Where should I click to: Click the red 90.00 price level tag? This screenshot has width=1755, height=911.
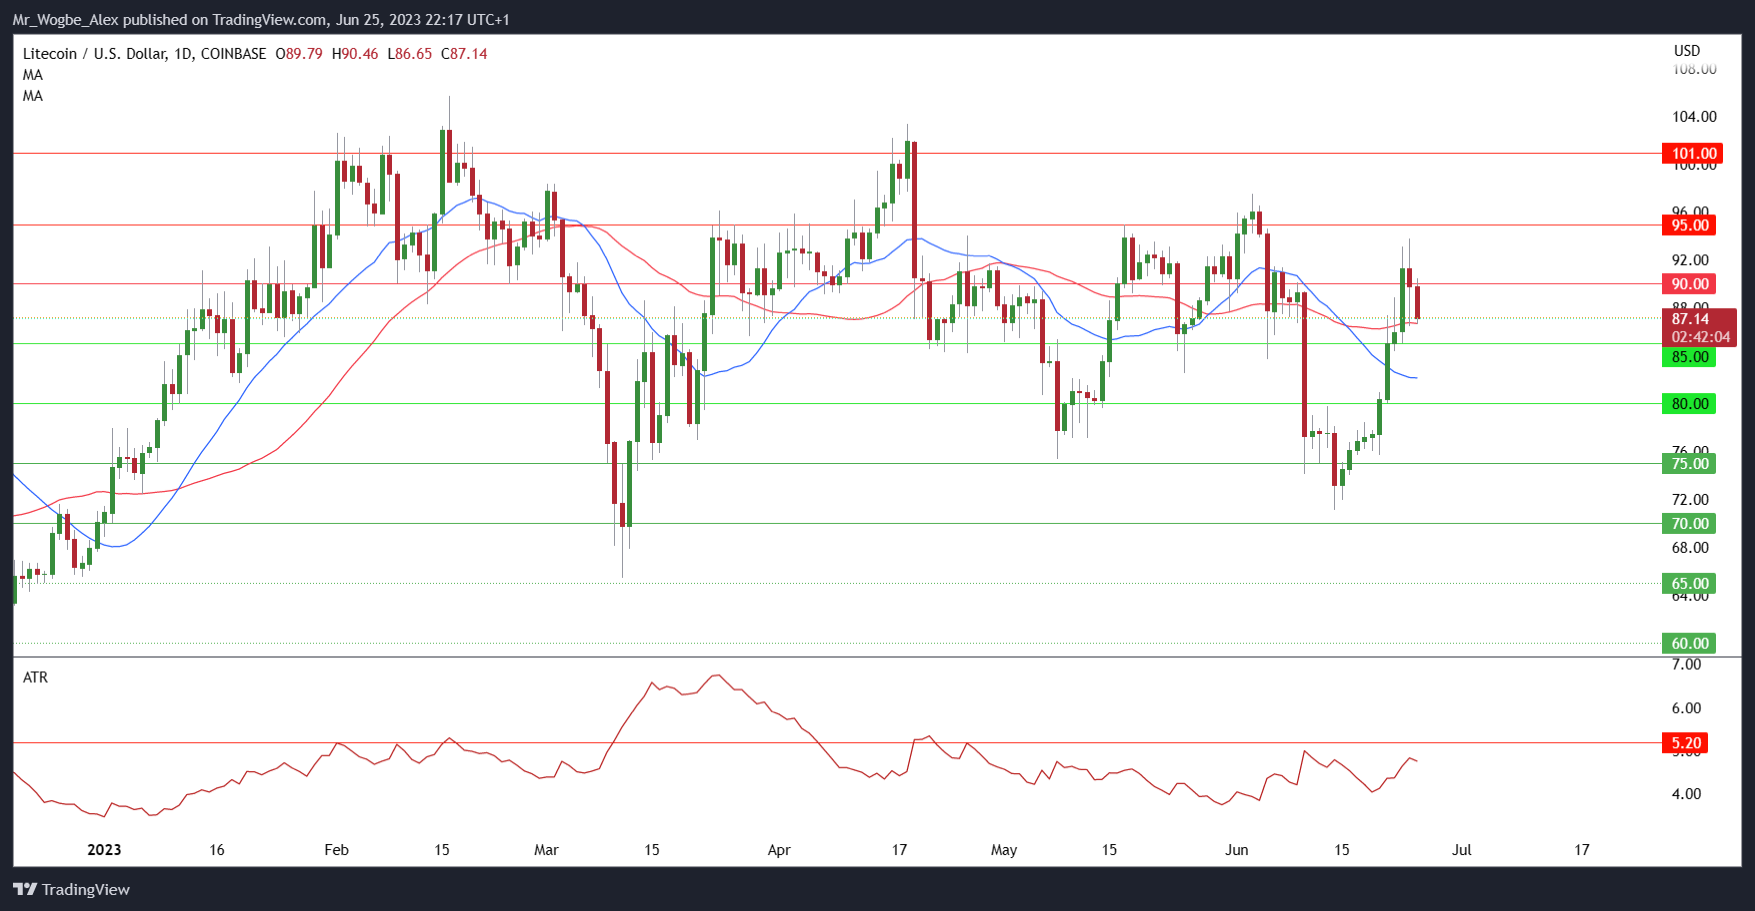(1690, 284)
